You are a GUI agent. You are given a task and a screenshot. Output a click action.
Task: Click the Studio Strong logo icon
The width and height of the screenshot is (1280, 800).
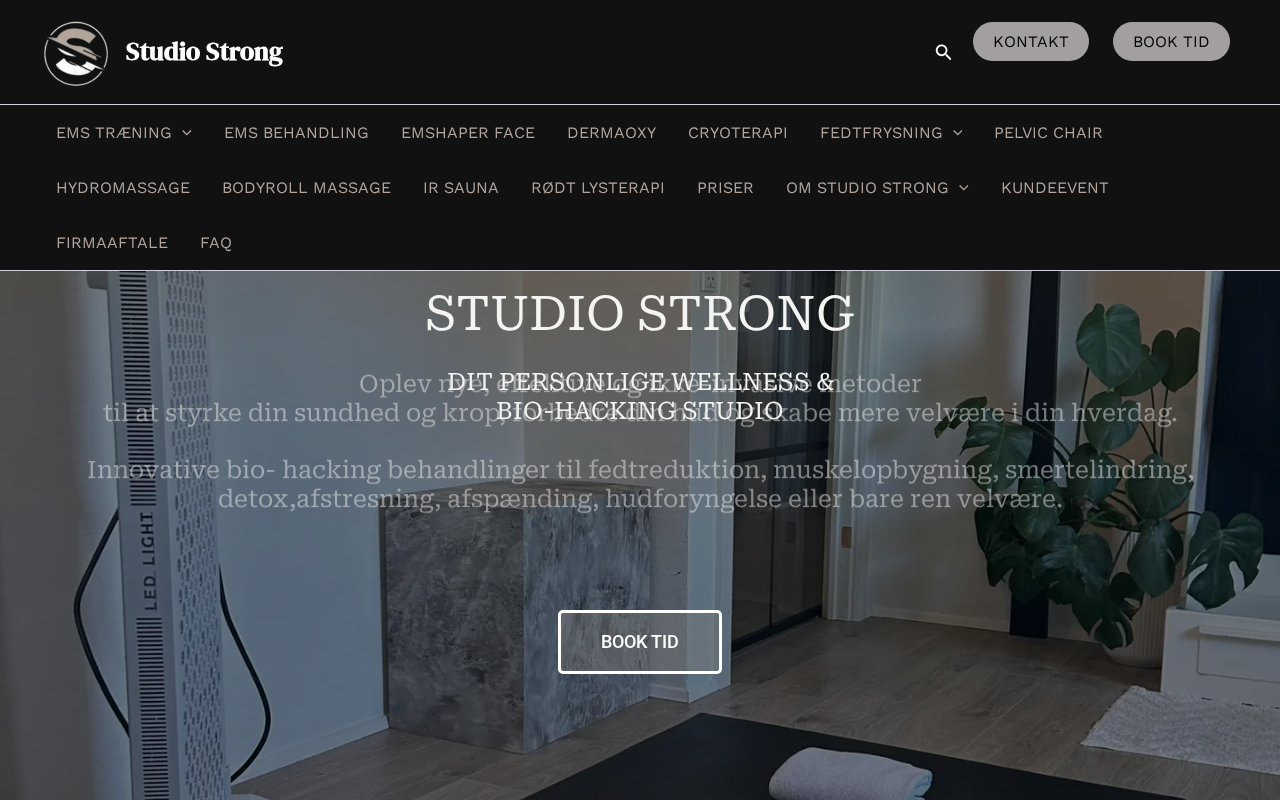coord(76,53)
